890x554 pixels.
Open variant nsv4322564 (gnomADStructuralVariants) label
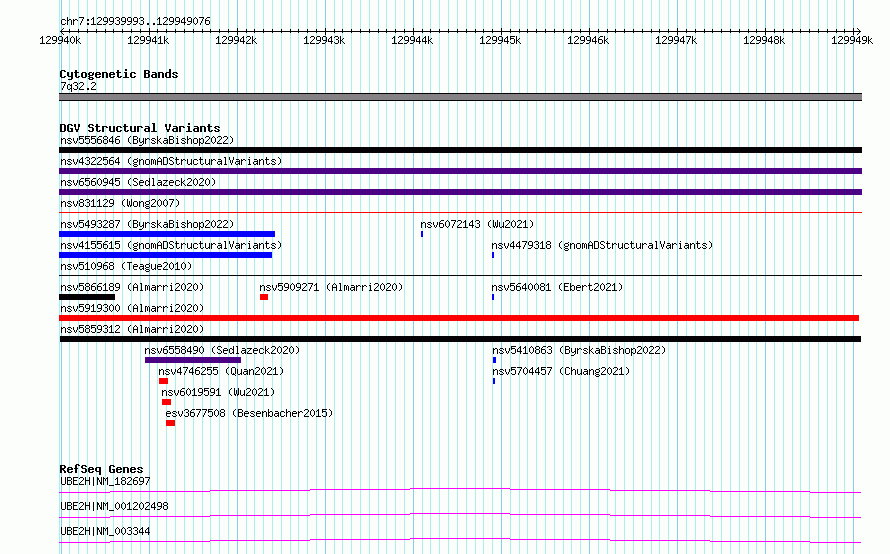tap(171, 161)
